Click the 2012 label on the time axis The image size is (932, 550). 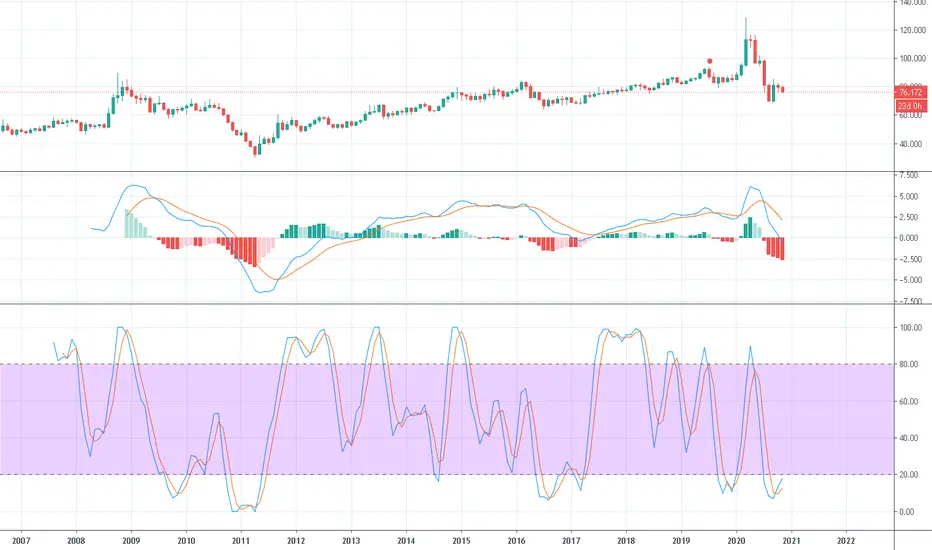[296, 540]
